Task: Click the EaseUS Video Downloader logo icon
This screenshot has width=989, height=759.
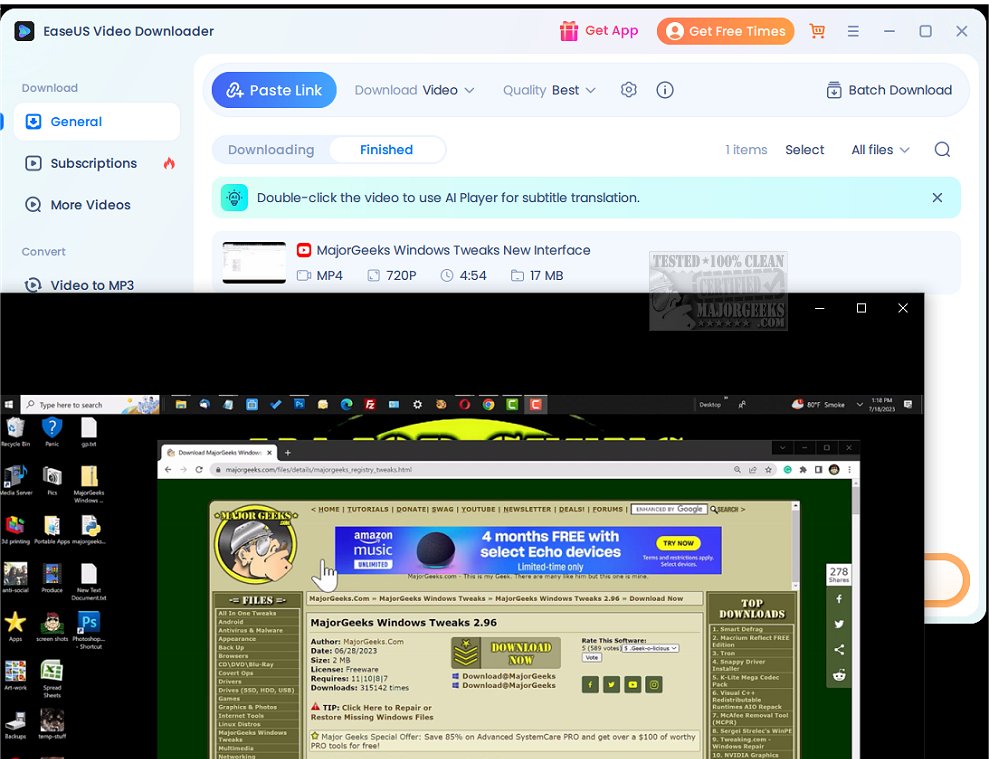Action: click(24, 31)
